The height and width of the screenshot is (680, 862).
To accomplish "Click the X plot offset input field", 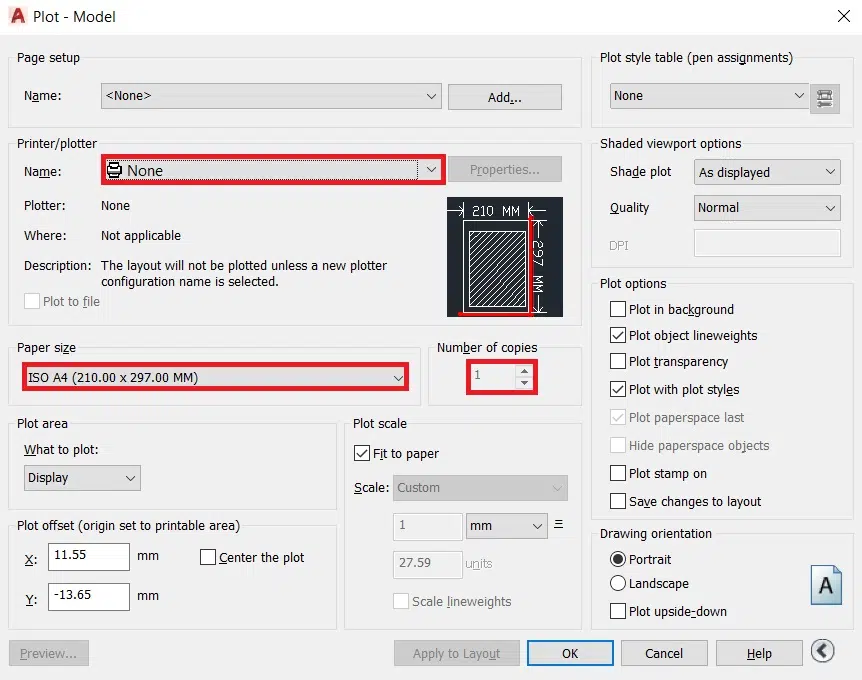I will pos(89,557).
